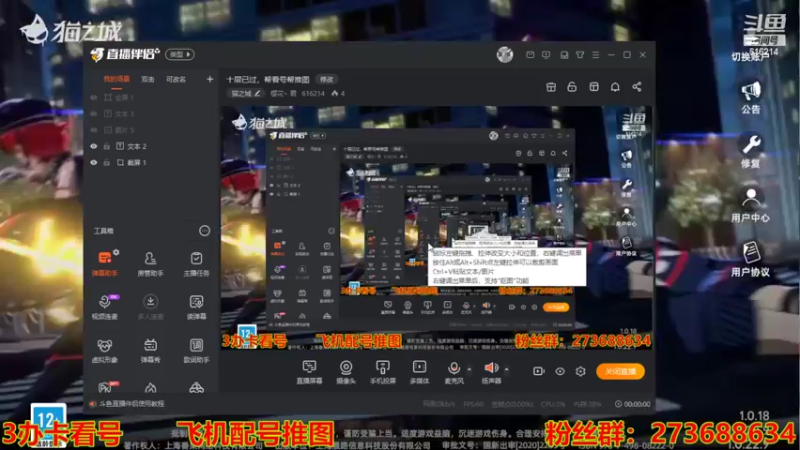
Task: Open the 歌词助手 tool
Action: pos(196,350)
